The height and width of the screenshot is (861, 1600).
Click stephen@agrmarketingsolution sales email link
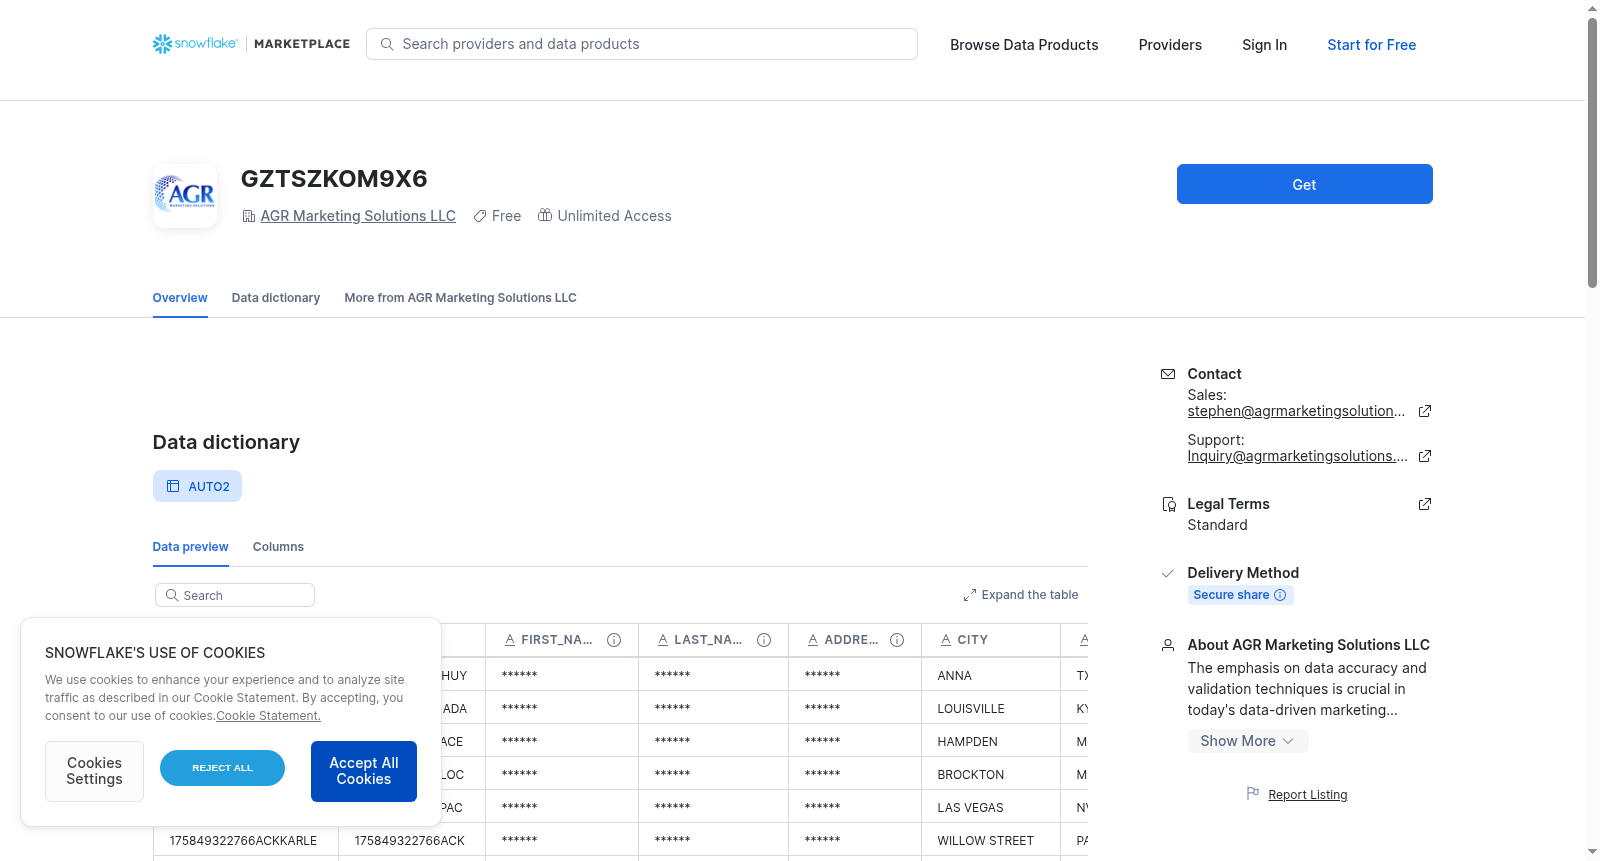(x=1296, y=411)
